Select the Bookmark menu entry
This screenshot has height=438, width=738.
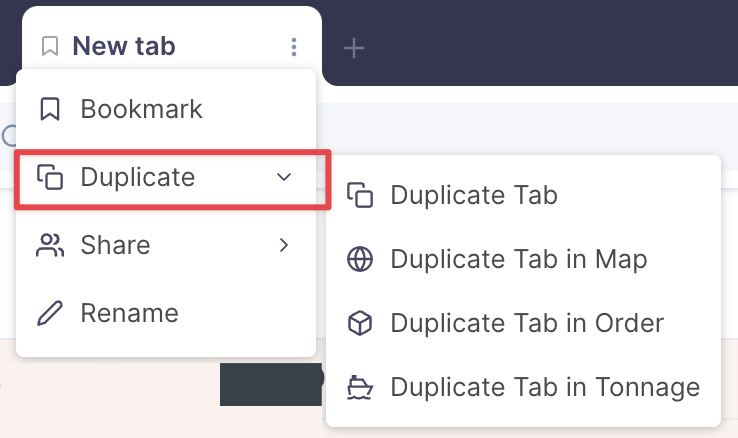(x=141, y=109)
